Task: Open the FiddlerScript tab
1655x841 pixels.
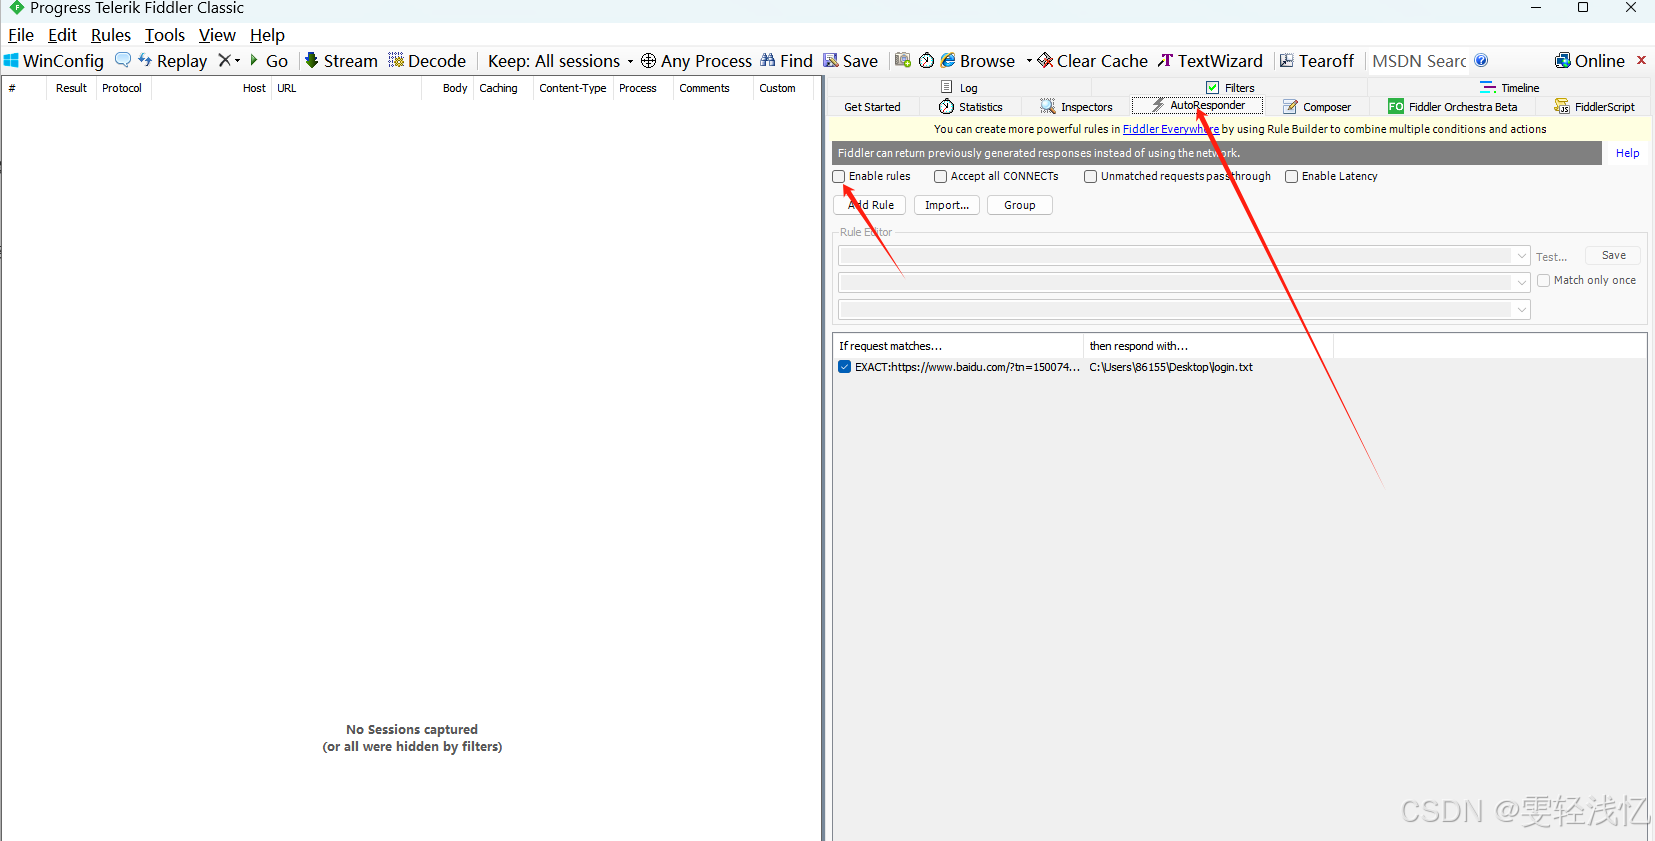Action: [1594, 107]
